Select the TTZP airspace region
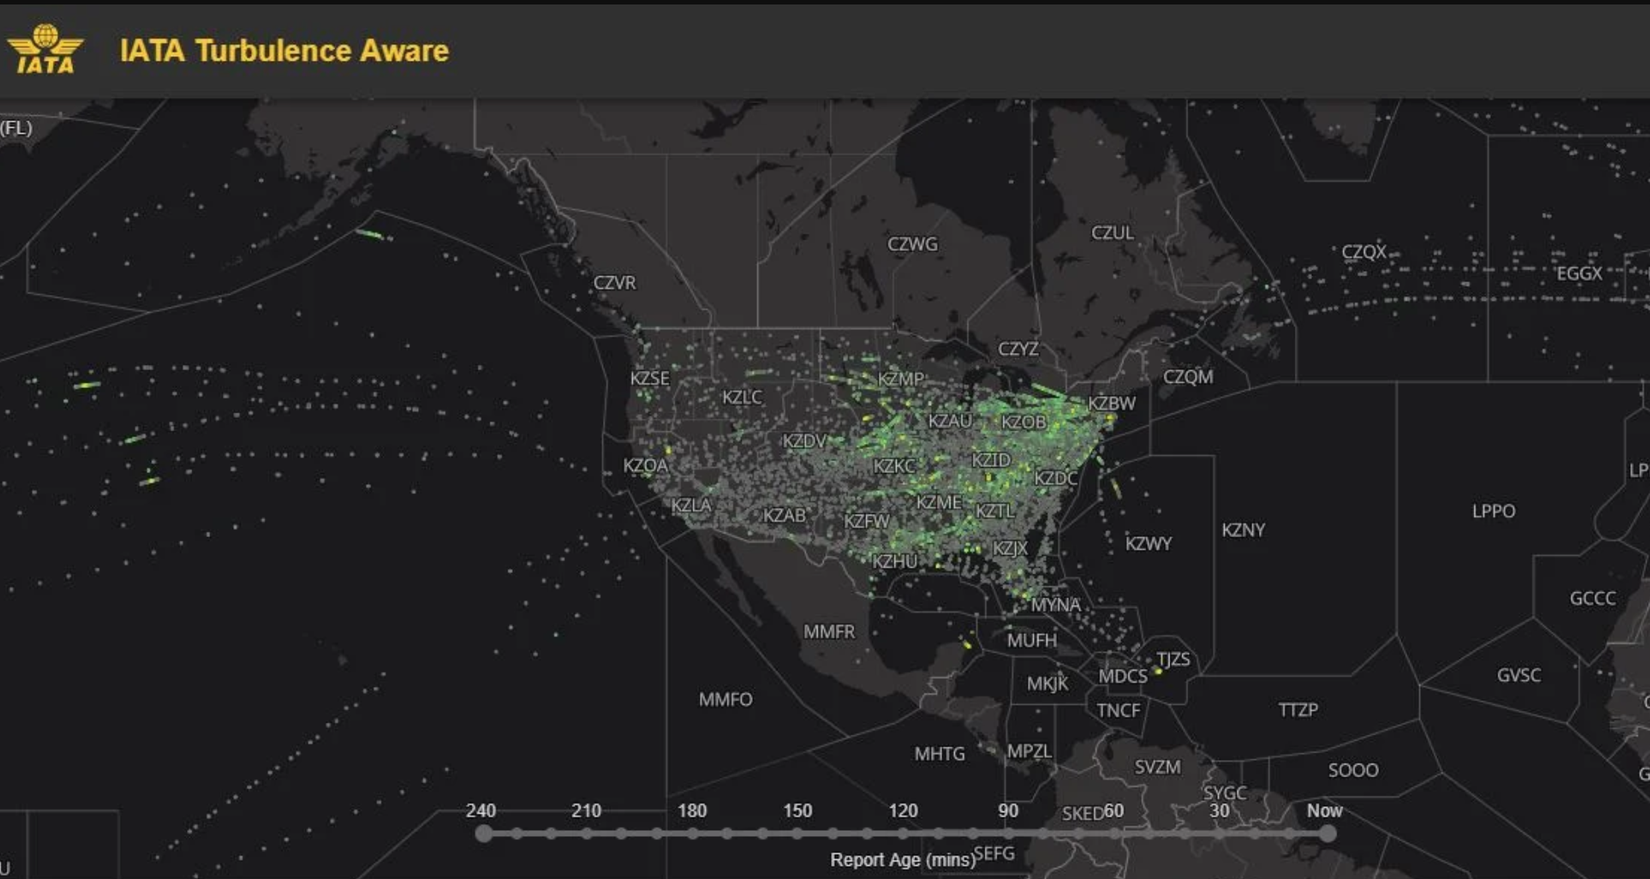Image resolution: width=1650 pixels, height=879 pixels. point(1298,710)
